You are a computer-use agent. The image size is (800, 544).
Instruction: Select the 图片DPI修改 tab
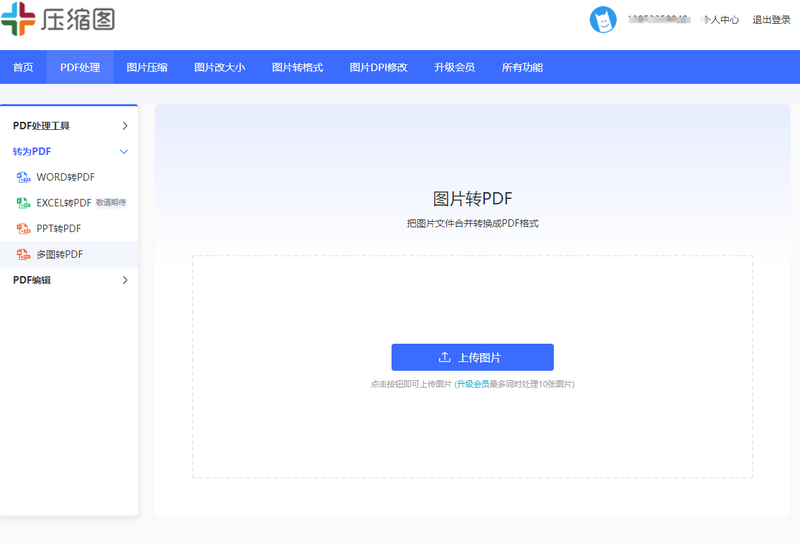378,68
